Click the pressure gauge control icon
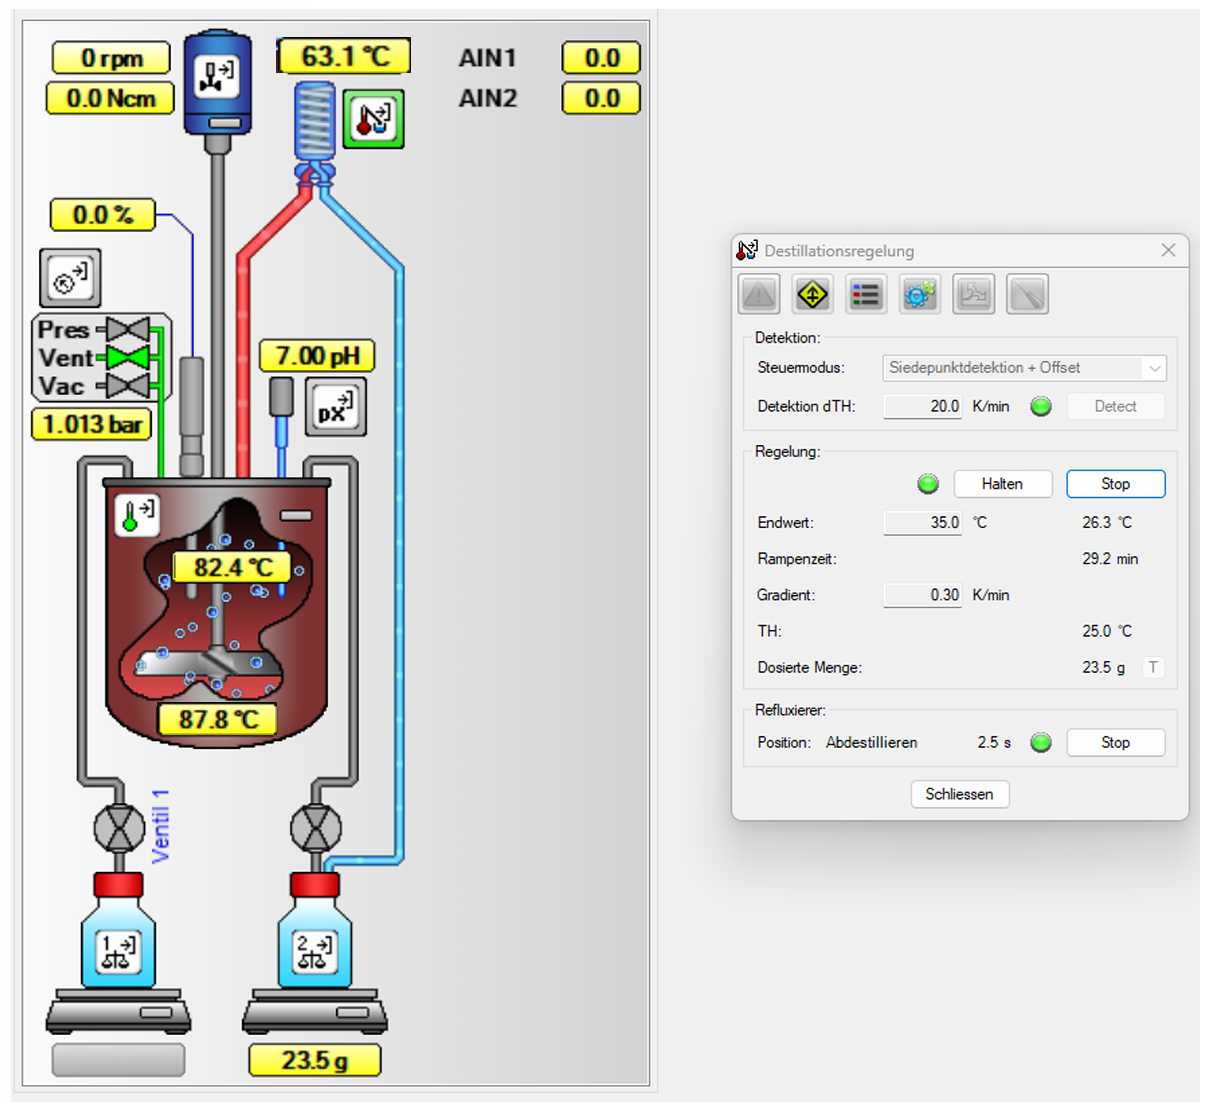 click(x=71, y=278)
